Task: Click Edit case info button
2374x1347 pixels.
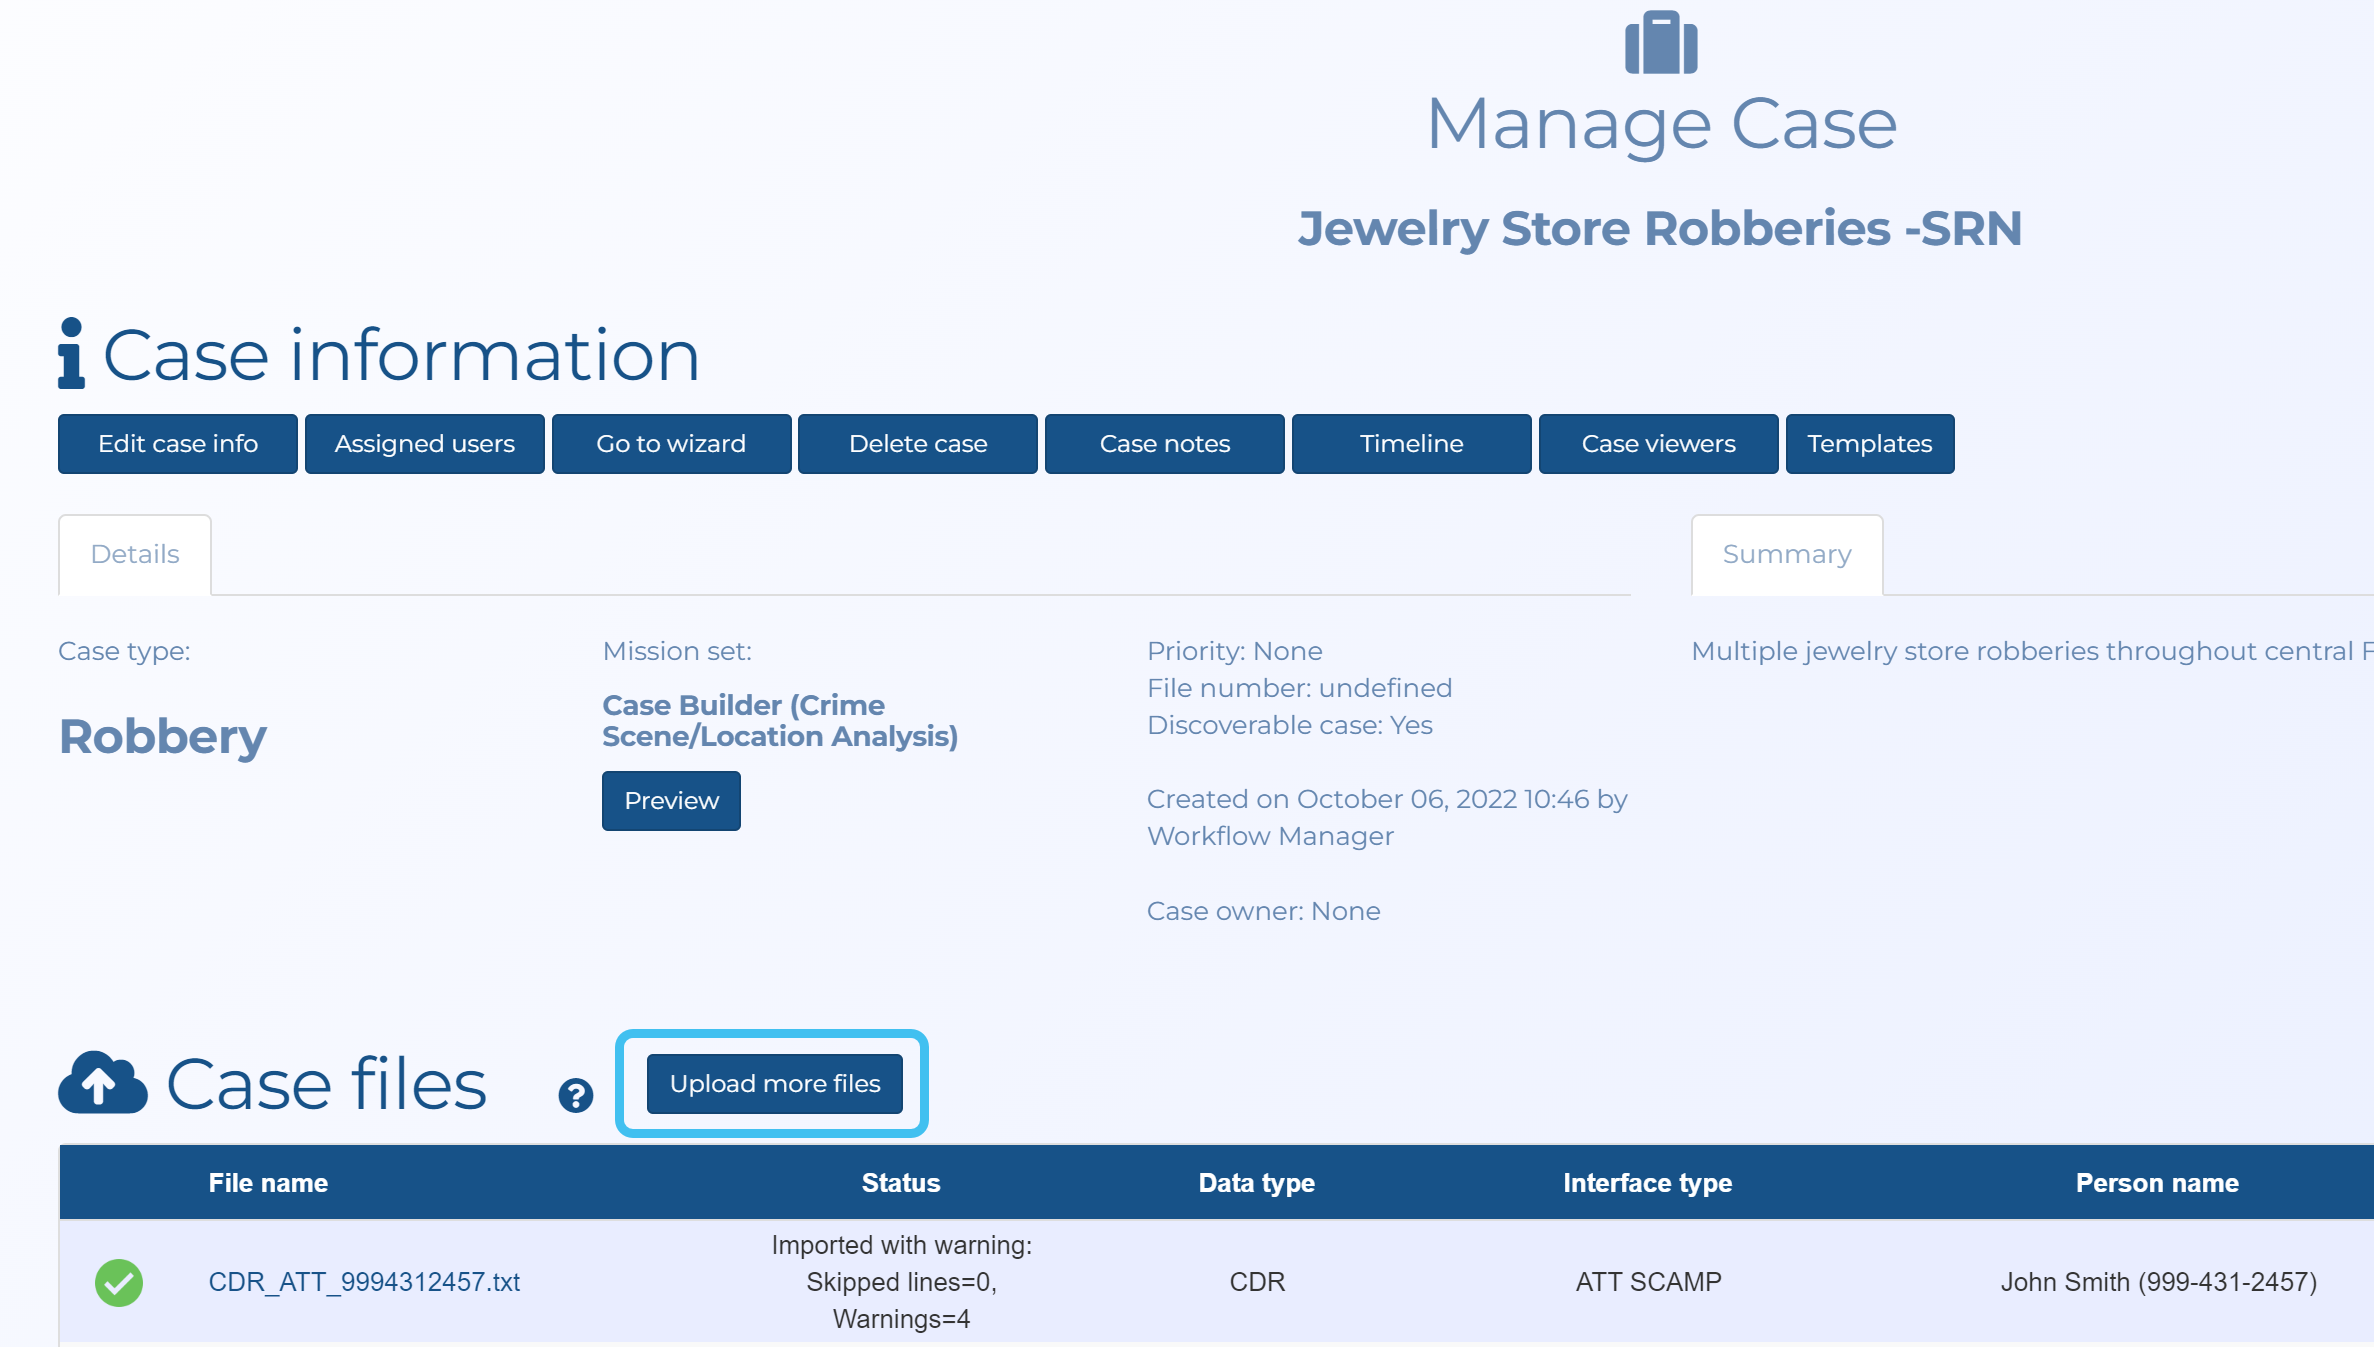Action: tap(178, 443)
